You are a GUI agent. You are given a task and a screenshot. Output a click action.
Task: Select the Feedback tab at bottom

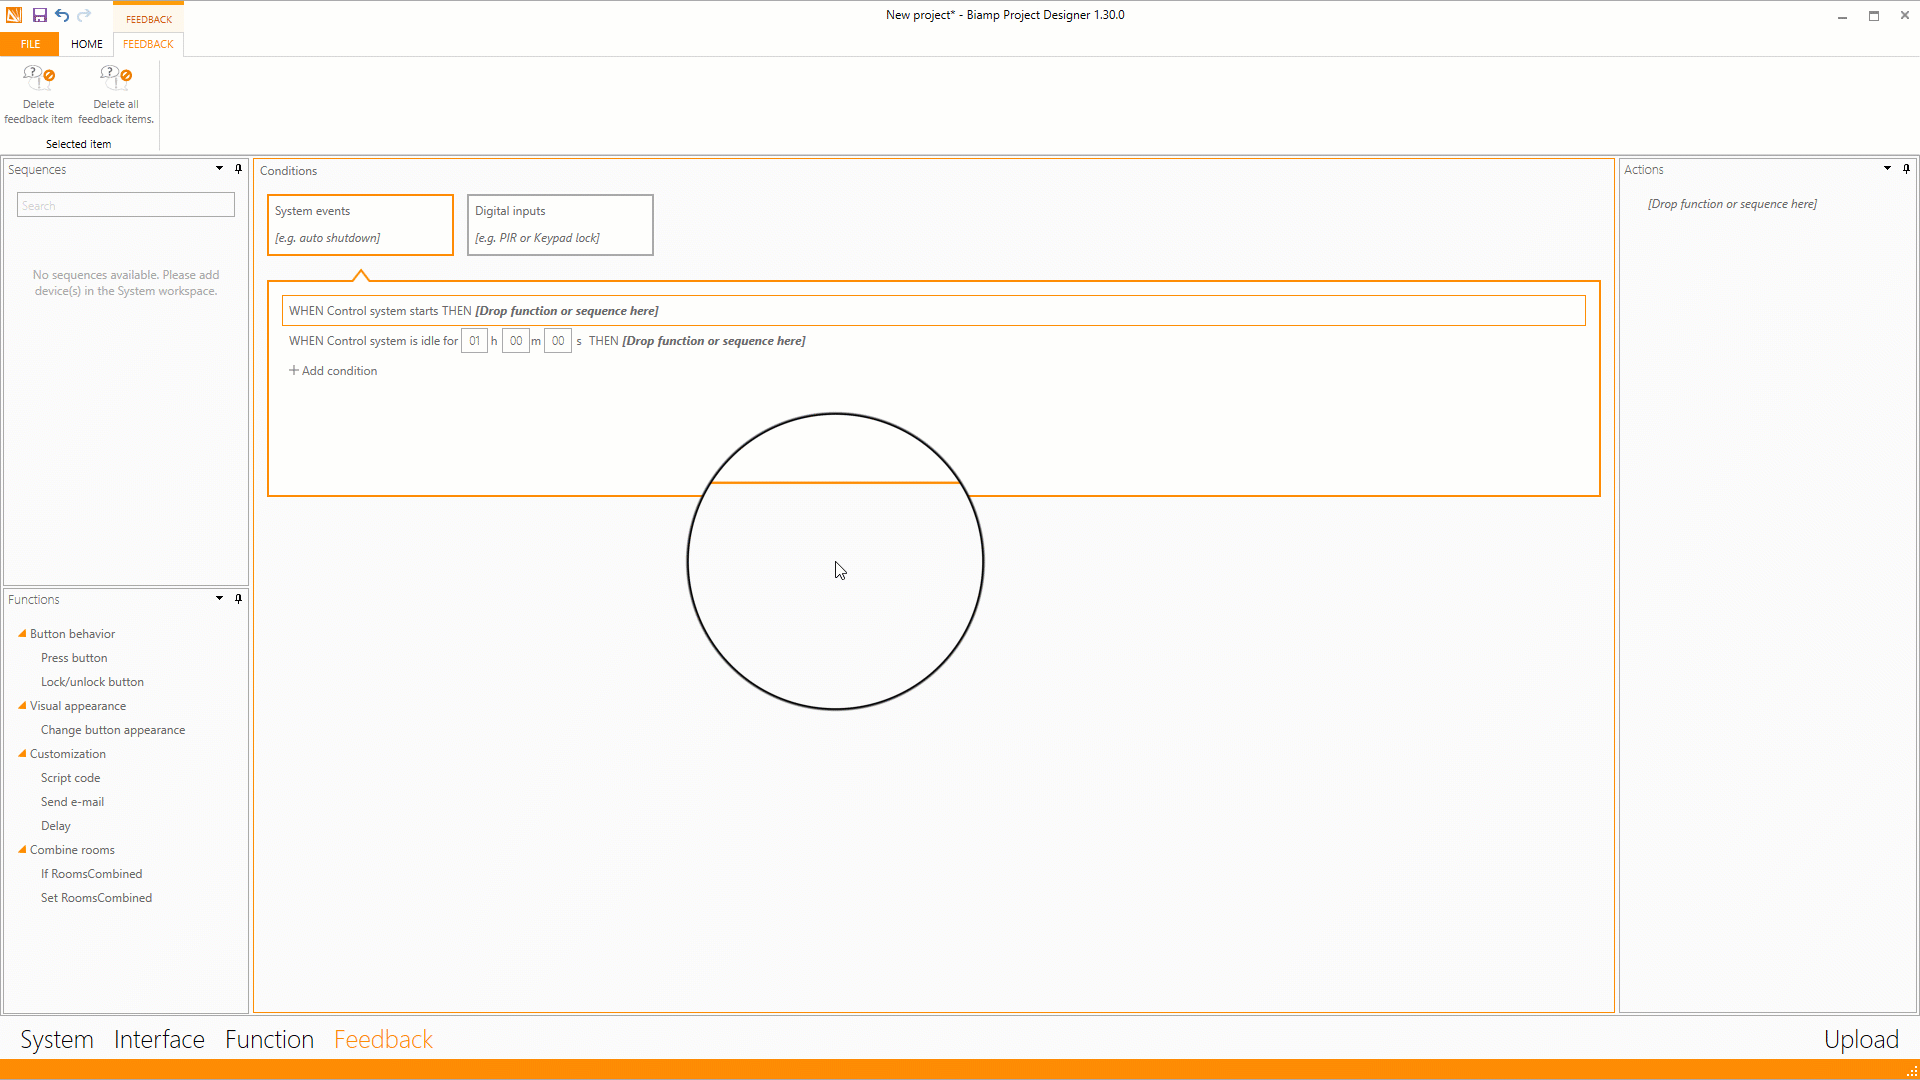(x=382, y=1040)
